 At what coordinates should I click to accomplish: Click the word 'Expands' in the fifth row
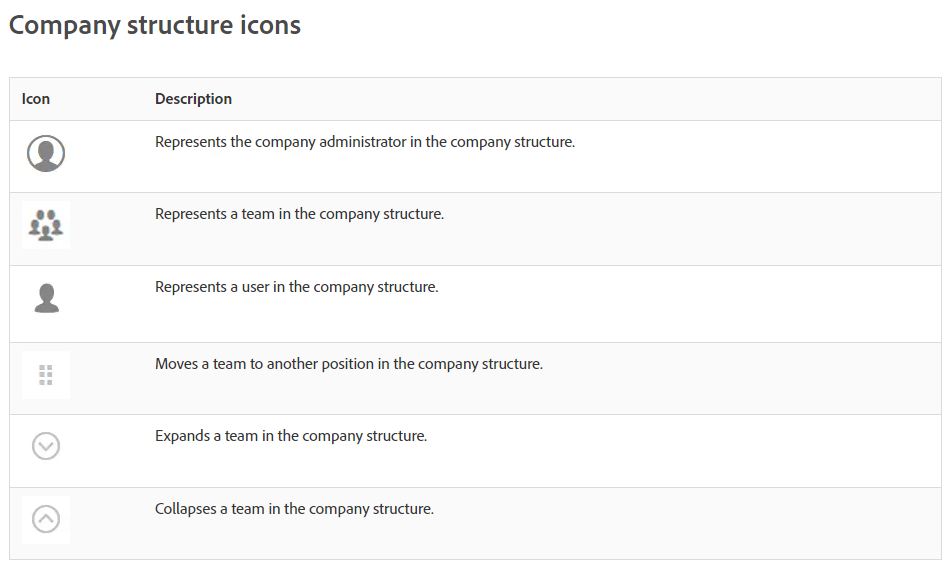point(183,437)
